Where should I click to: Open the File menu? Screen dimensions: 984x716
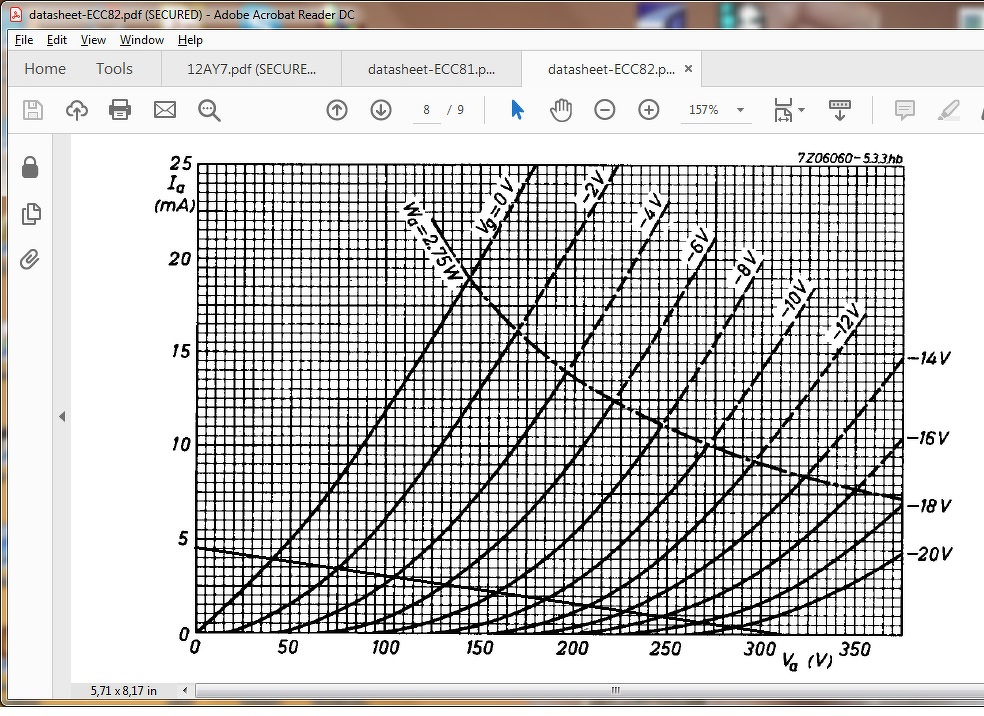(24, 40)
